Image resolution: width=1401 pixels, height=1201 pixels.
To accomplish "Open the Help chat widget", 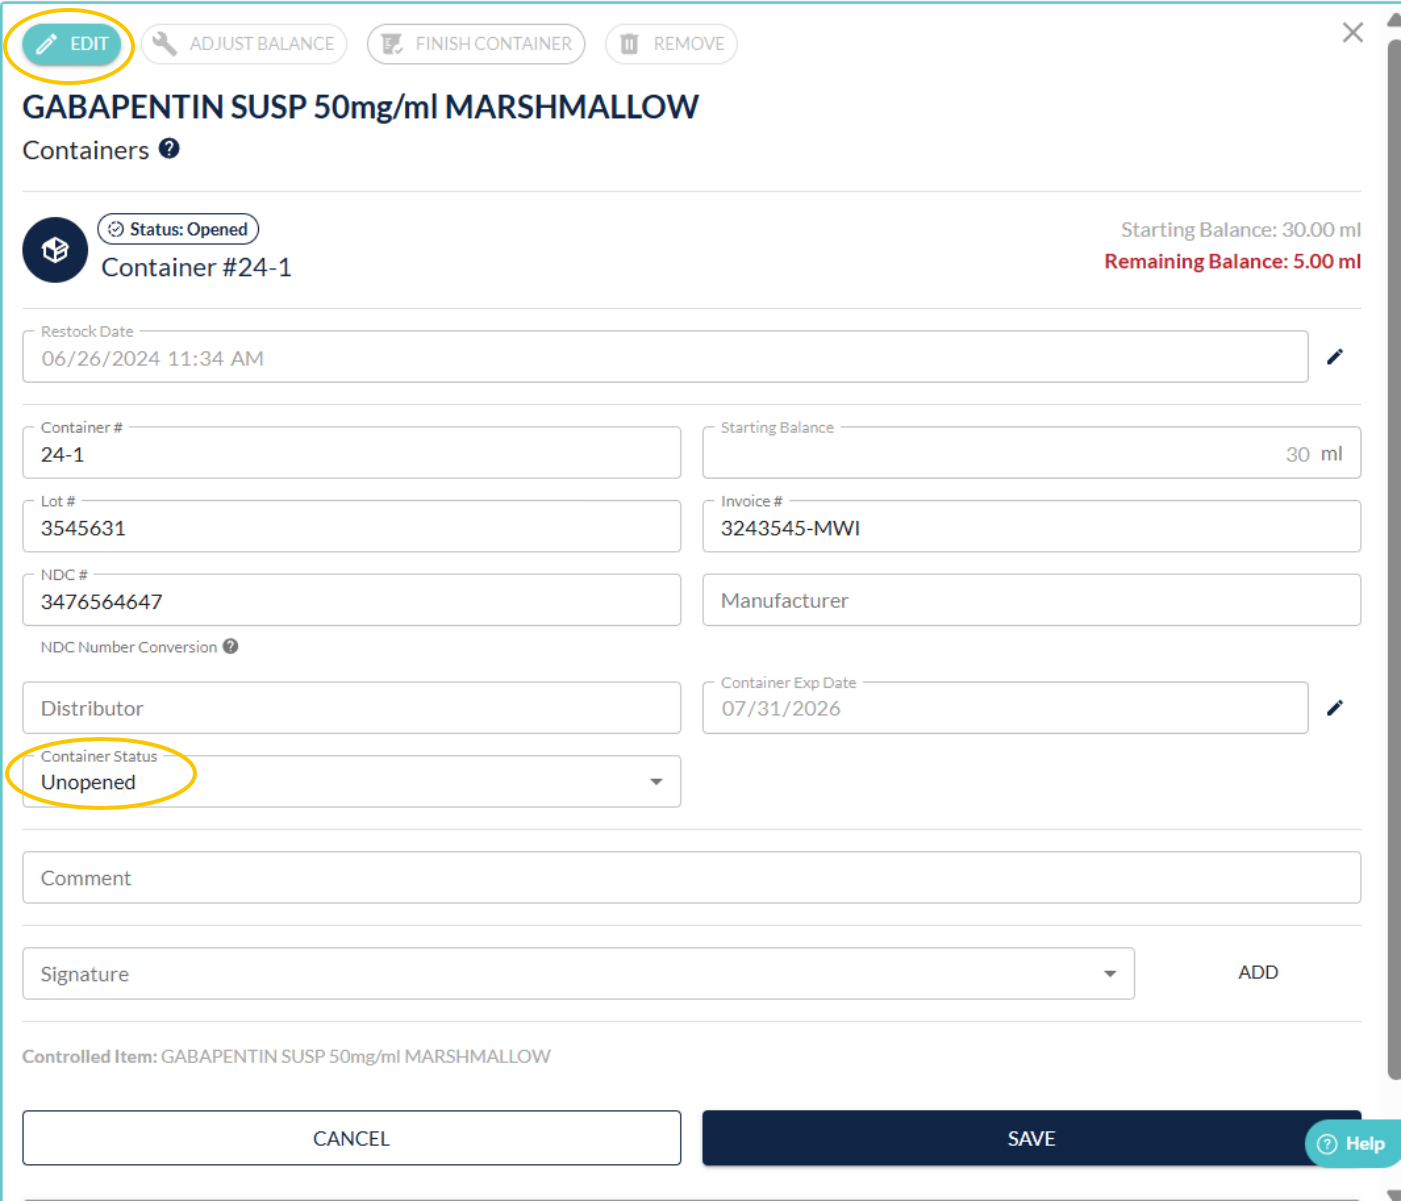I will [x=1352, y=1143].
